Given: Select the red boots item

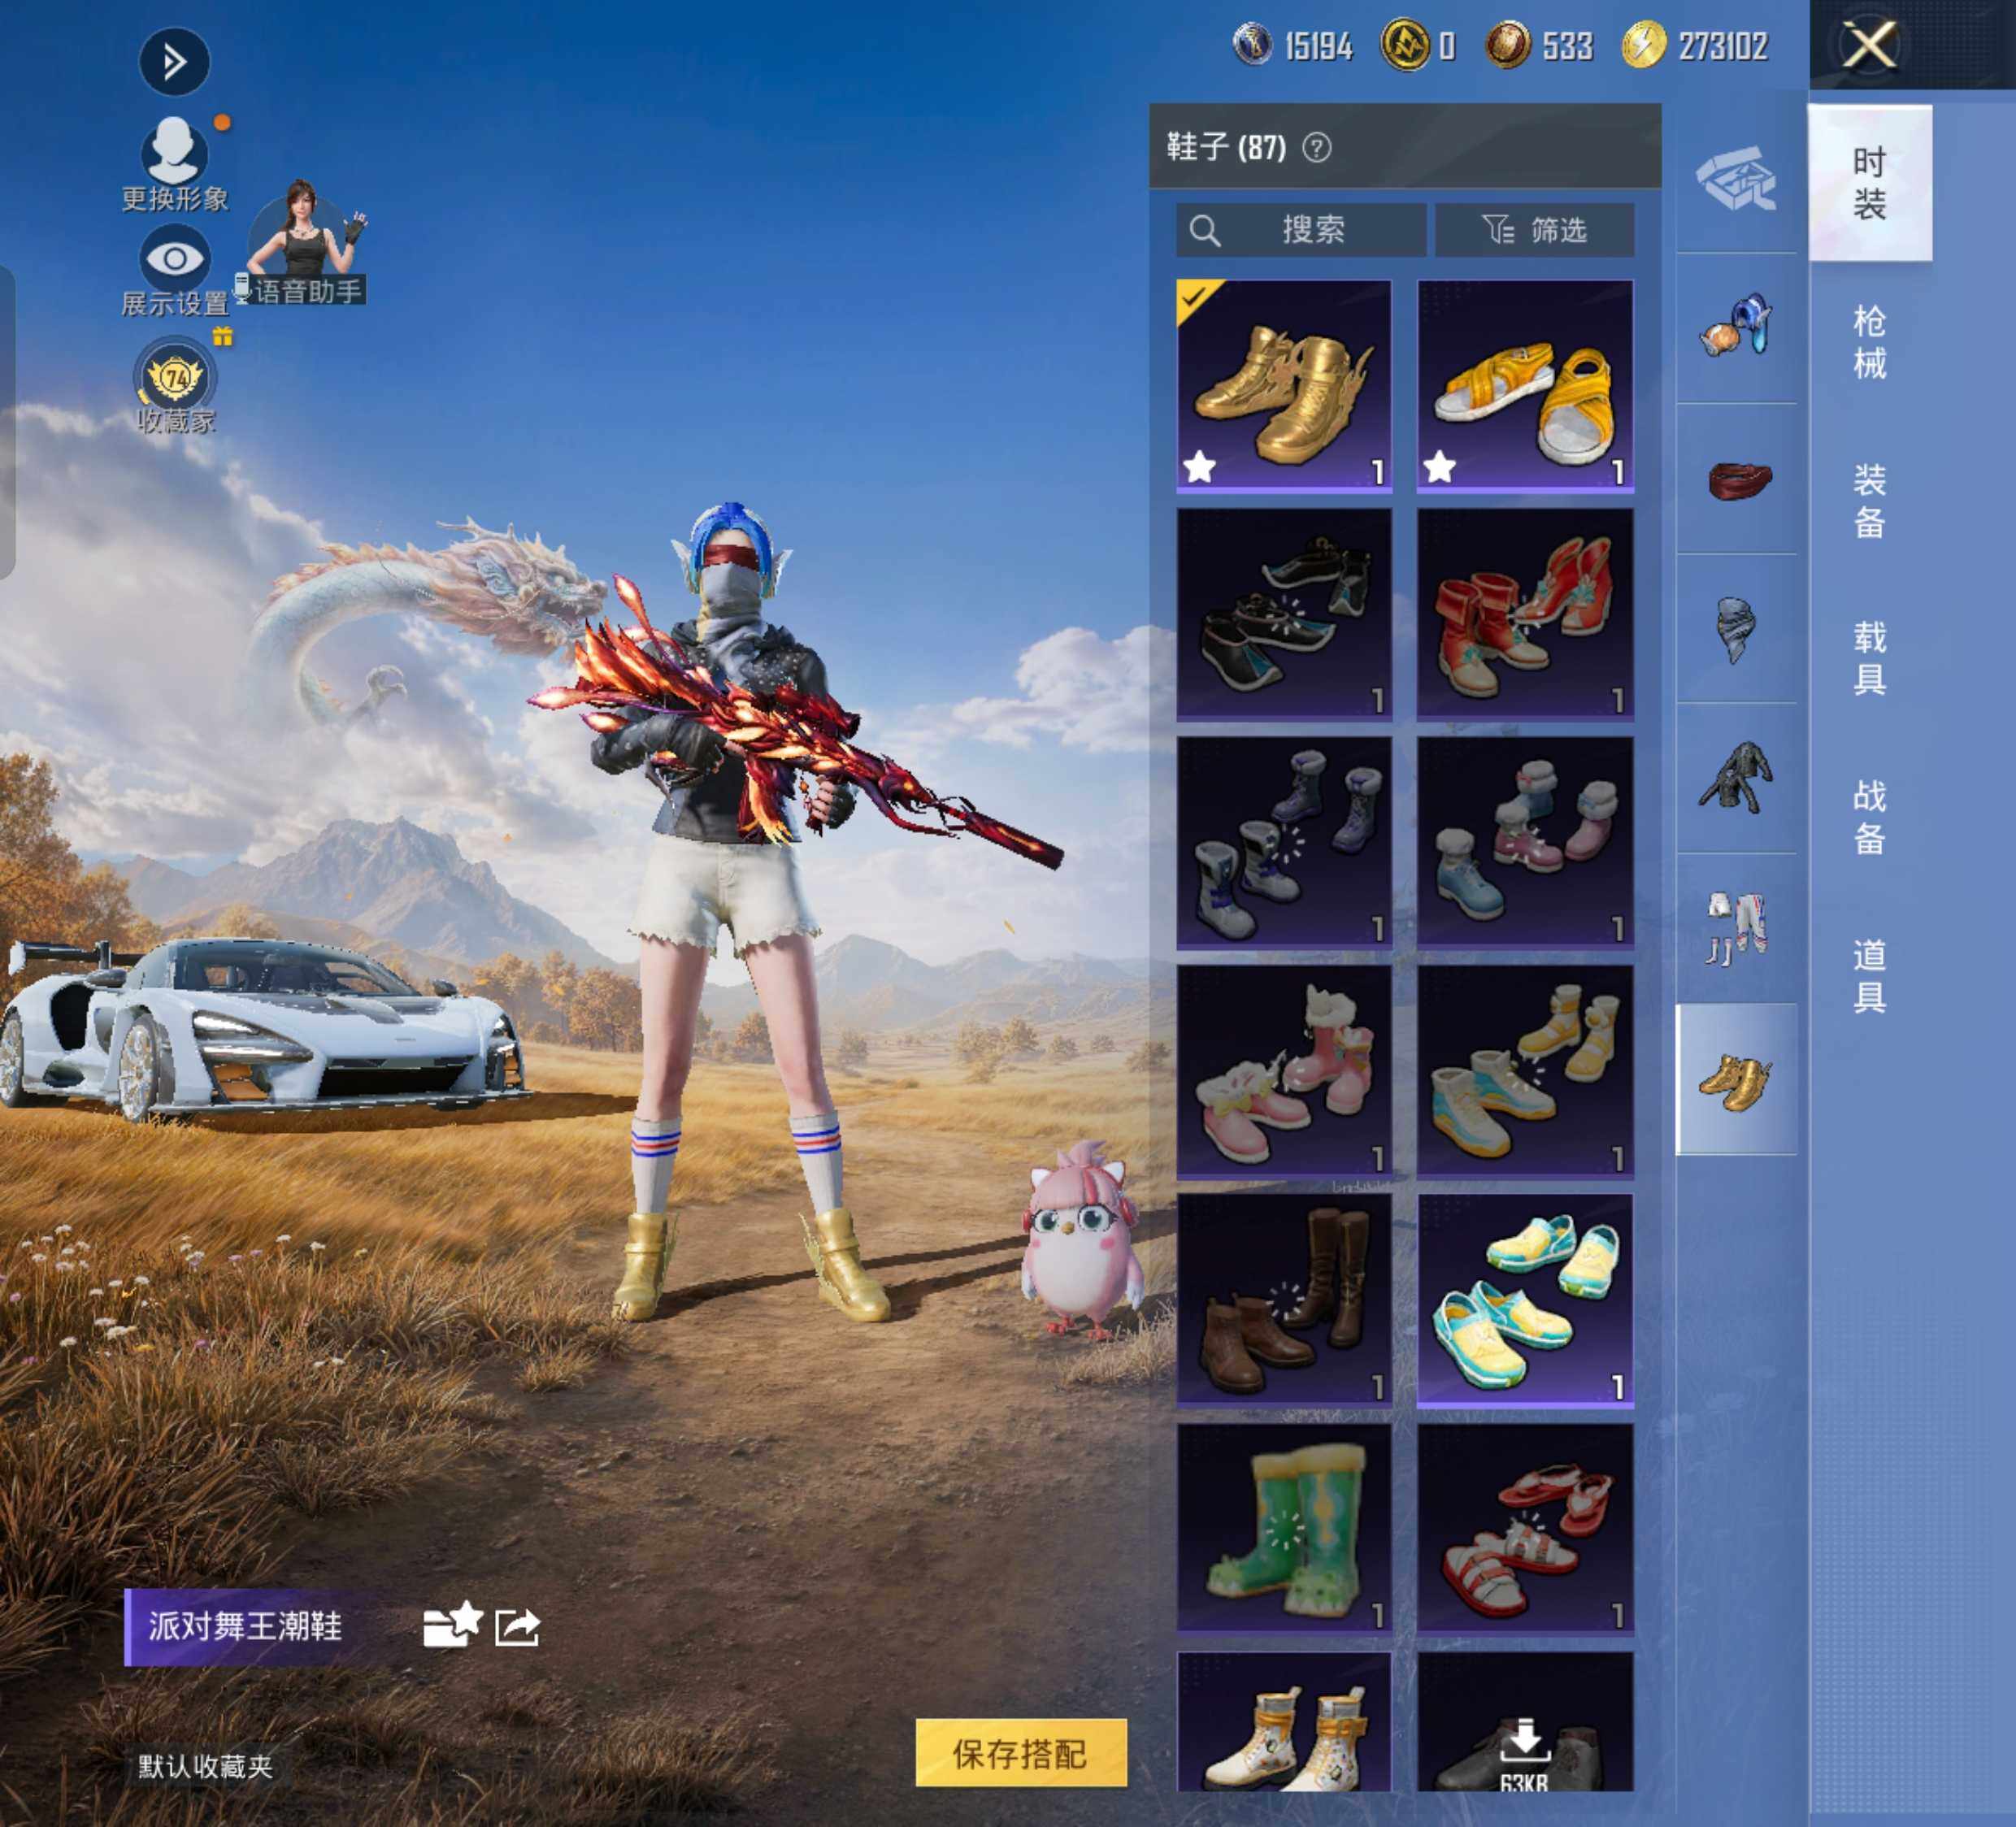Looking at the screenshot, I should click(1525, 614).
